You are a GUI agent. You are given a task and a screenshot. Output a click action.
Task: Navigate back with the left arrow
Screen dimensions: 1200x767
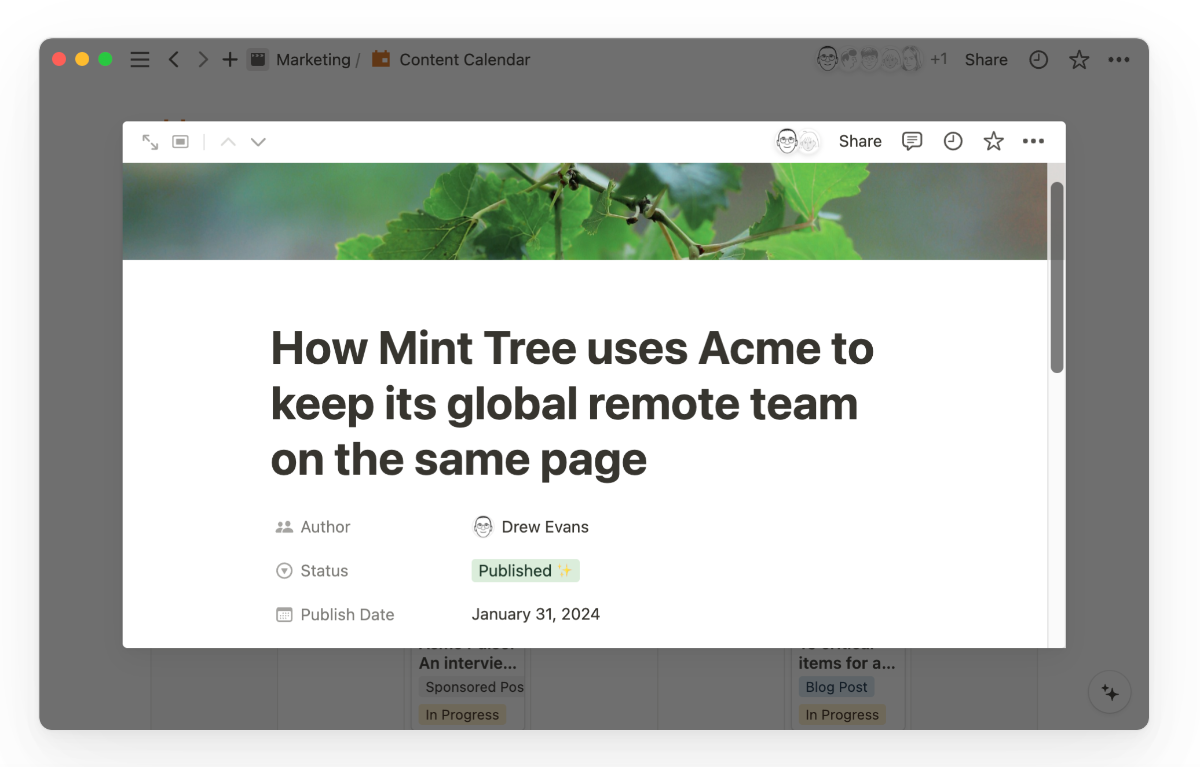pos(174,60)
